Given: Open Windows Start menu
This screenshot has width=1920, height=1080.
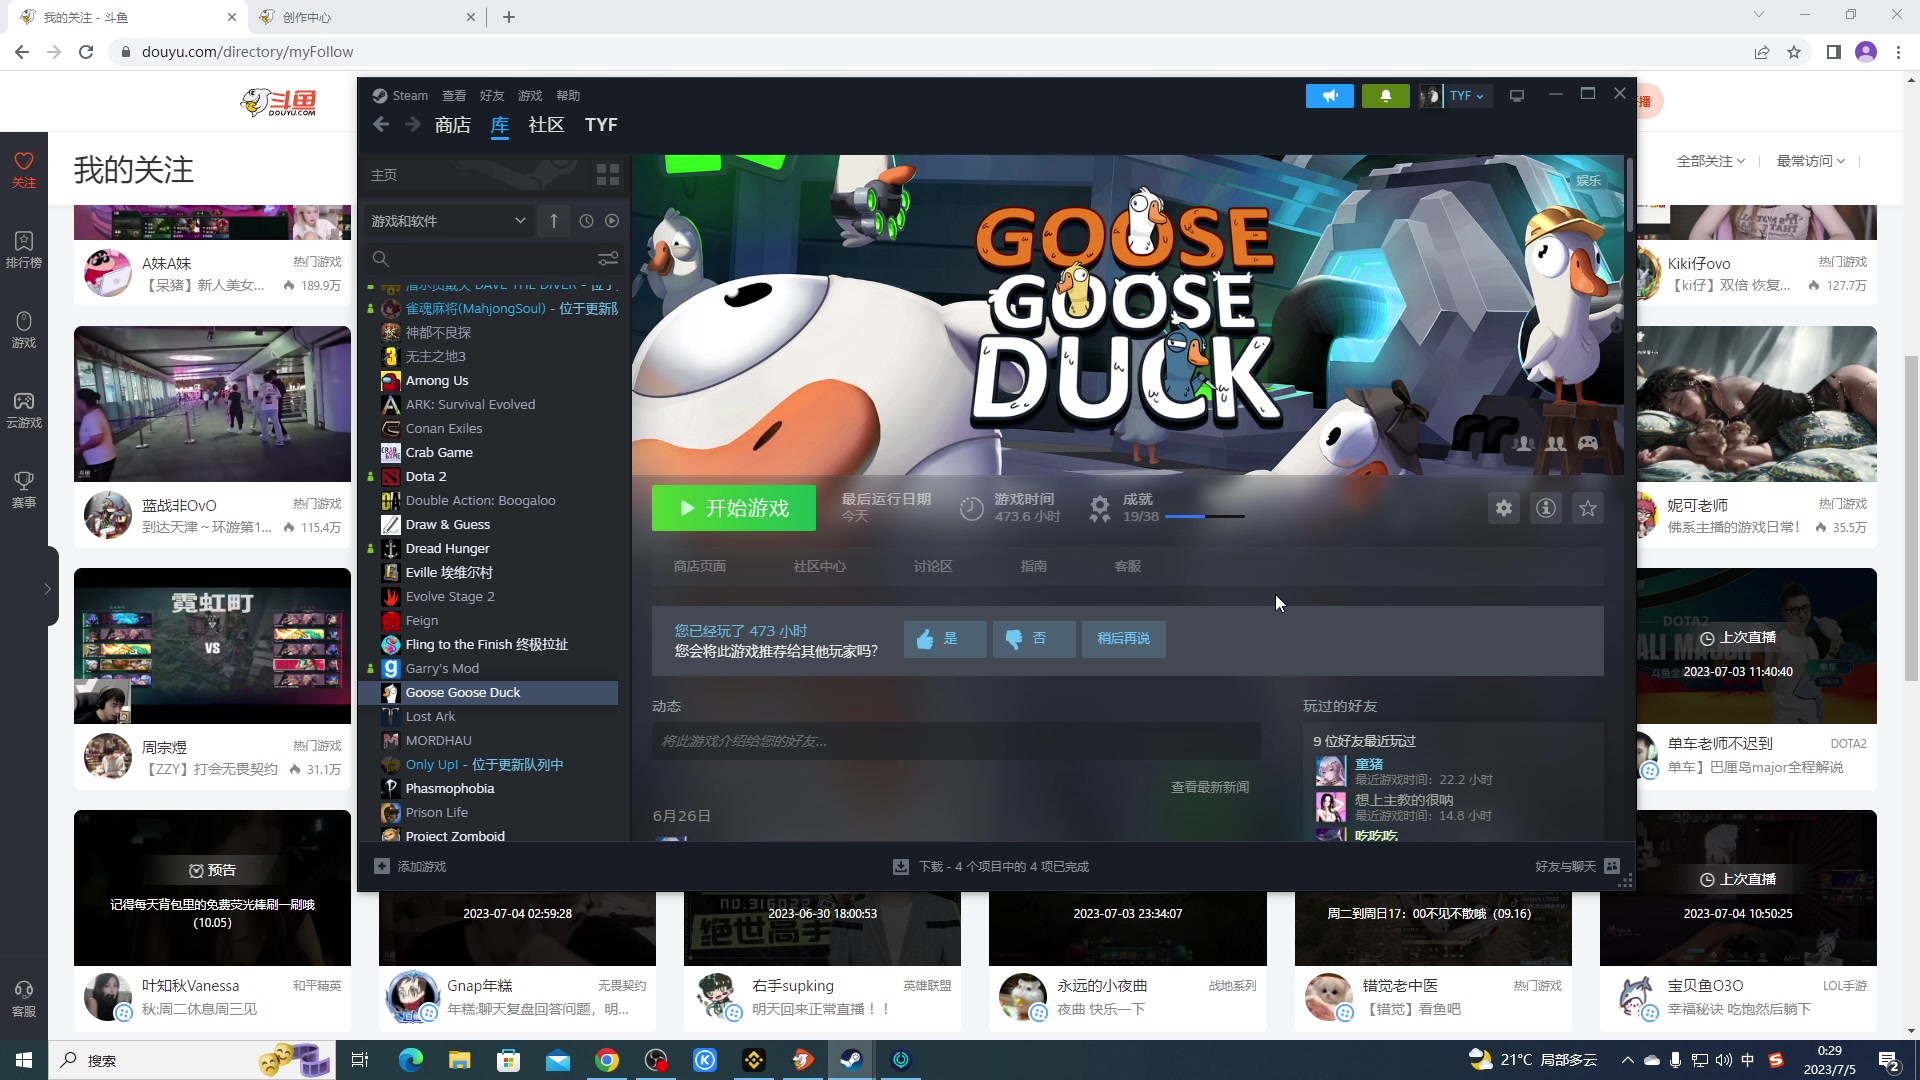Looking at the screenshot, I should coord(24,1060).
